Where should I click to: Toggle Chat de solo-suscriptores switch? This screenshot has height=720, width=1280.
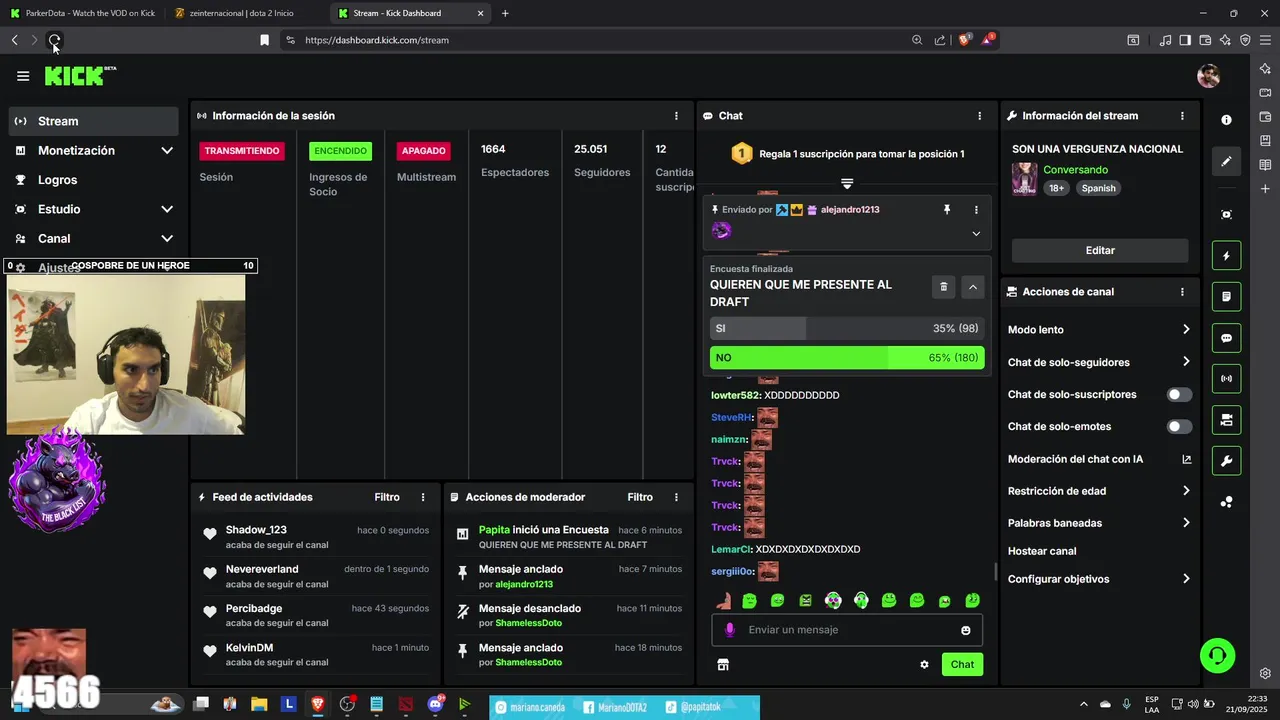[x=1180, y=395]
